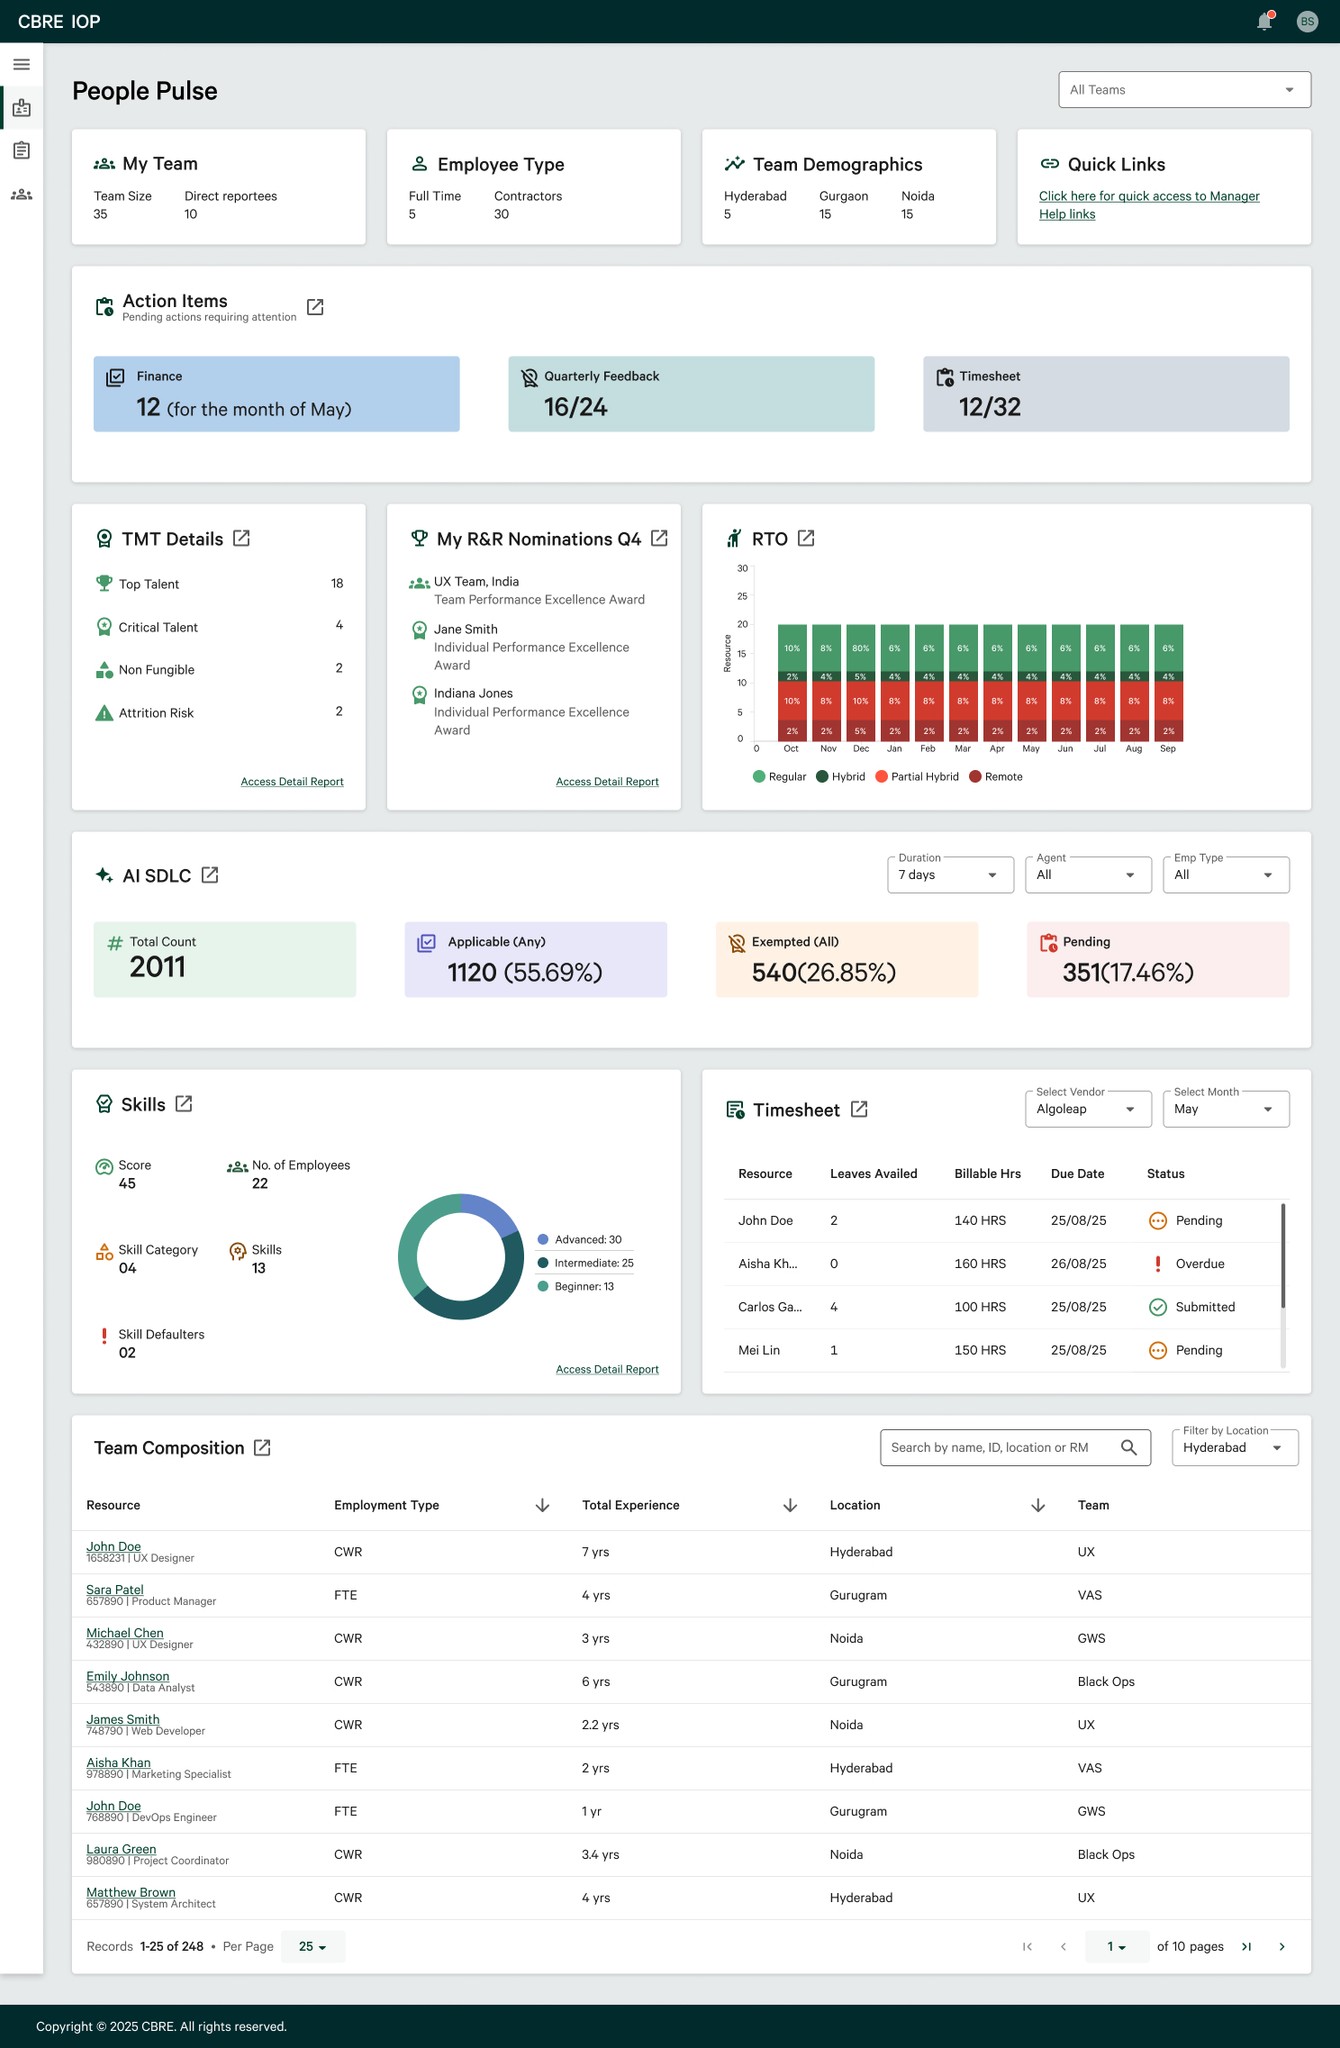Click the Finance checklist icon

(x=116, y=377)
